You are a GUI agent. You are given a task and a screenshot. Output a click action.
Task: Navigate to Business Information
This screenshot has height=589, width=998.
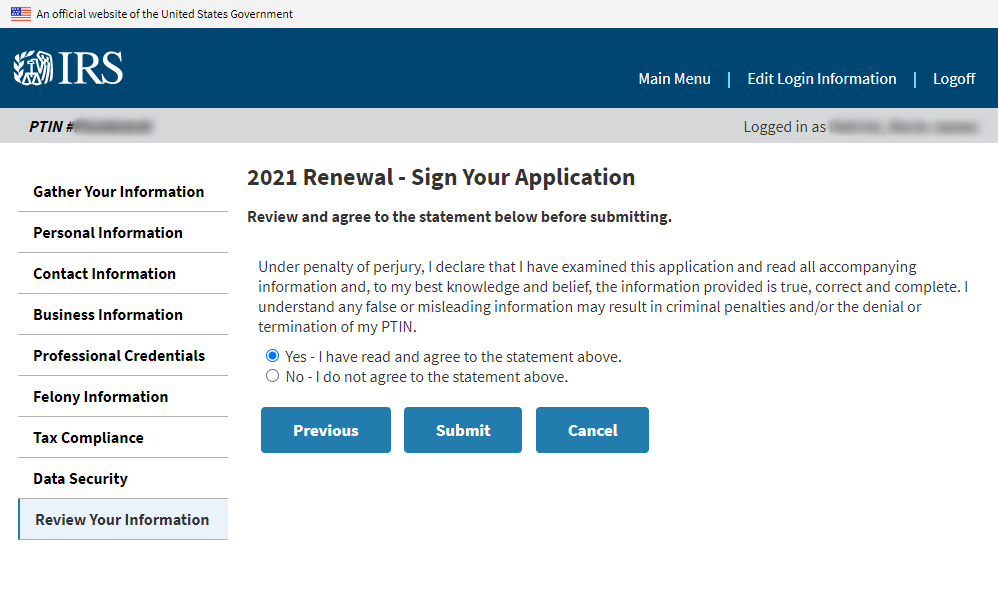[x=123, y=315]
